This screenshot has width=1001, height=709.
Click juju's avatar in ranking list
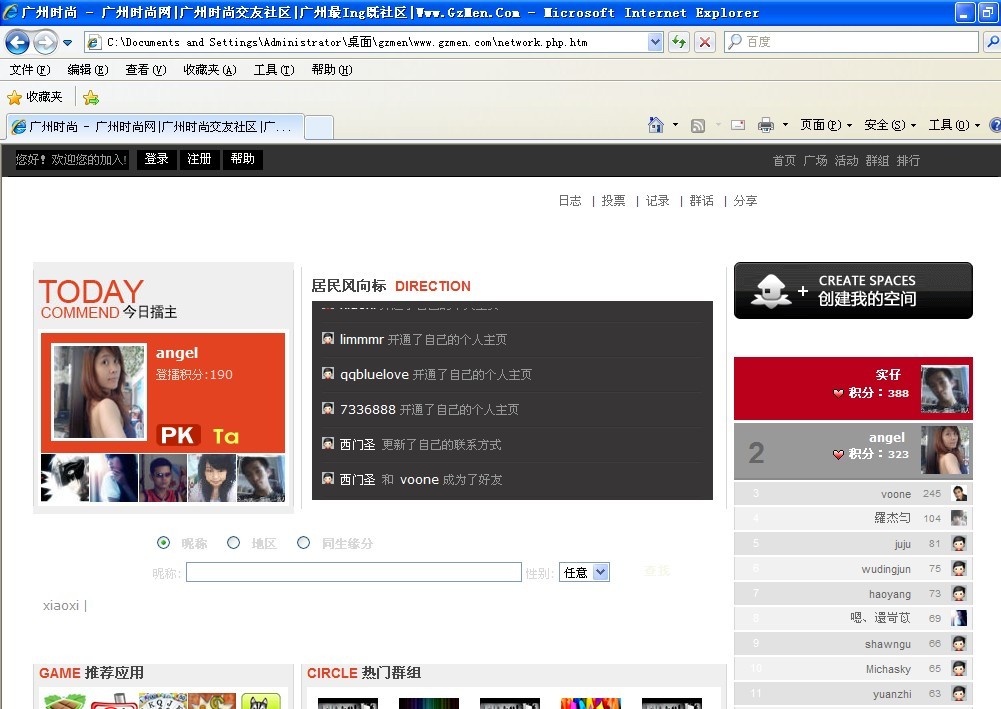[959, 543]
